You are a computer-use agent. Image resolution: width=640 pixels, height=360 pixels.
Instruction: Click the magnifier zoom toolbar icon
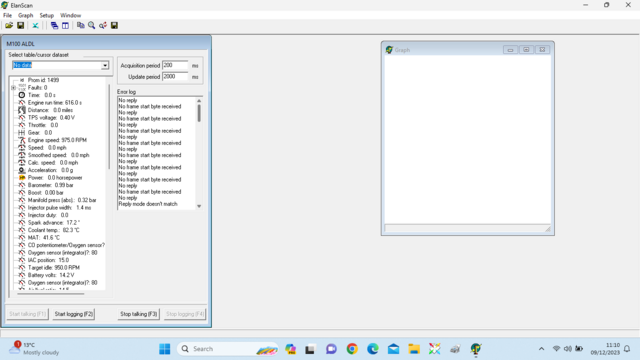(91, 25)
